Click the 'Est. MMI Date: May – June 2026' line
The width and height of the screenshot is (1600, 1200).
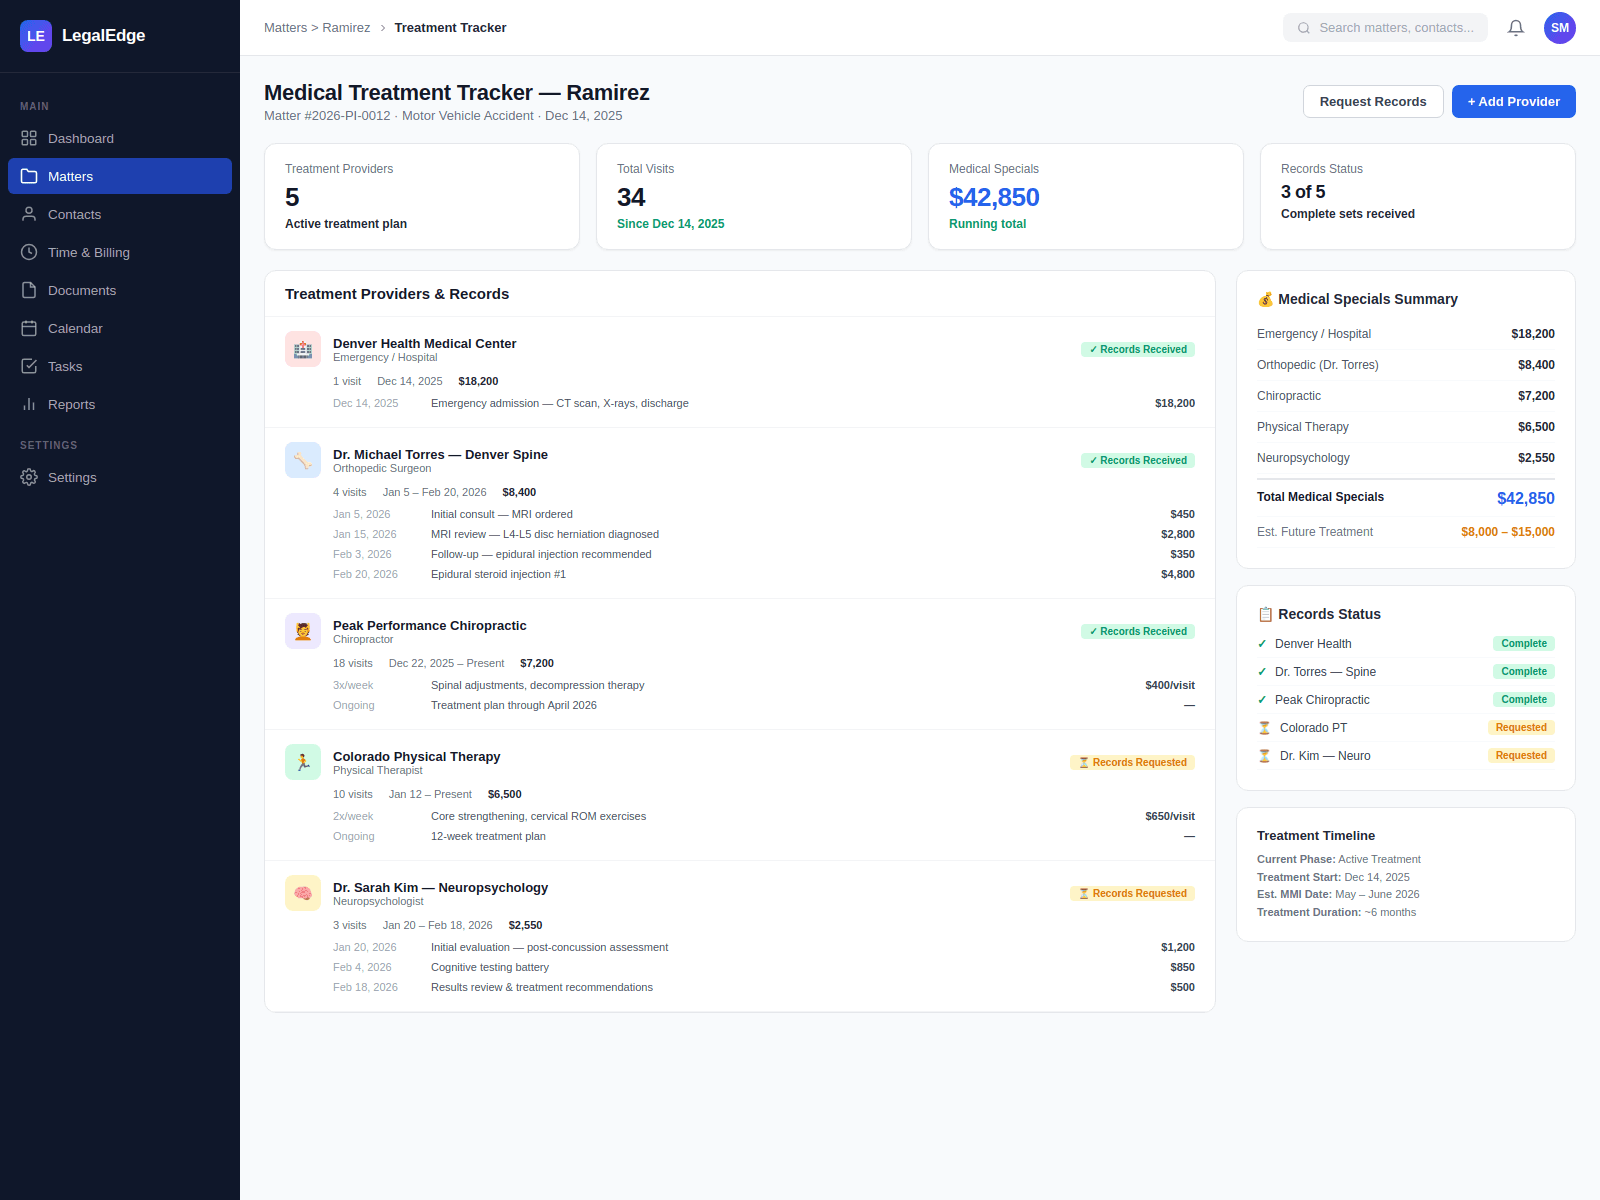click(1338, 894)
